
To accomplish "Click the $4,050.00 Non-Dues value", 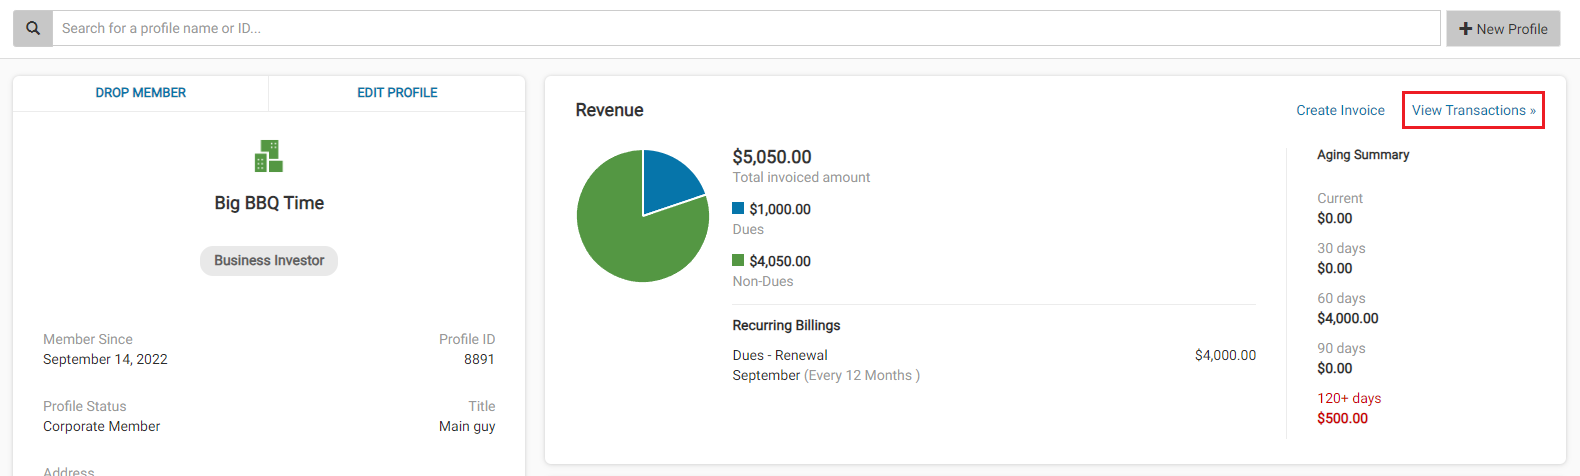I will 780,261.
